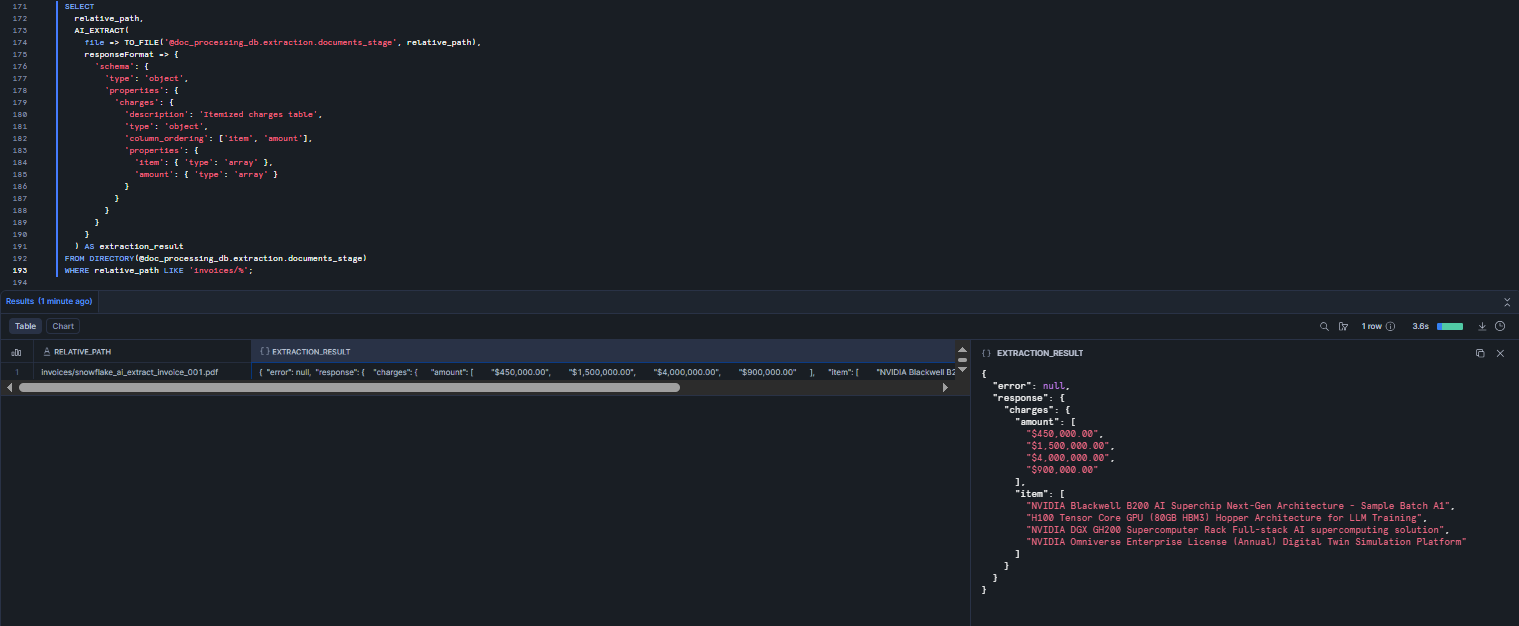Switch to the Chart view
Image resolution: width=1519 pixels, height=626 pixels.
[x=63, y=326]
